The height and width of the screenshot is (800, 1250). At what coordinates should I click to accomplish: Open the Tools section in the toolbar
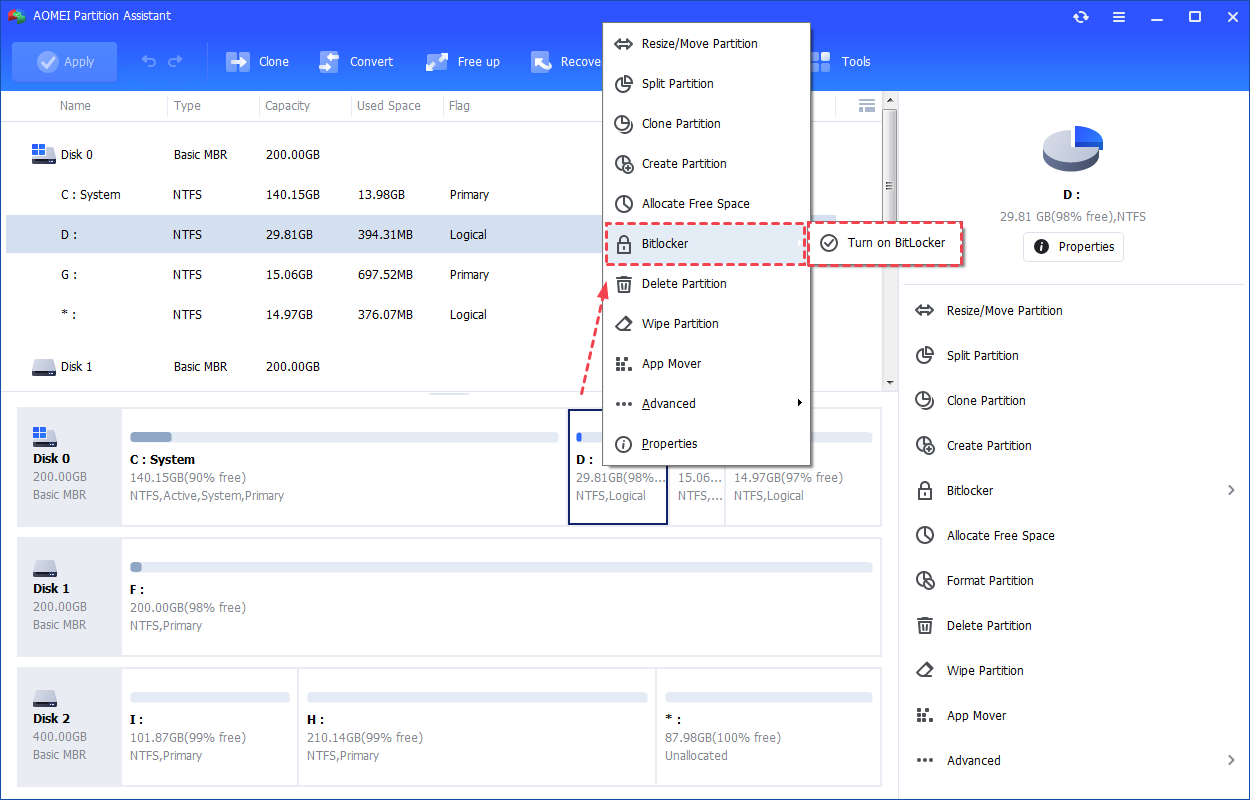(840, 61)
